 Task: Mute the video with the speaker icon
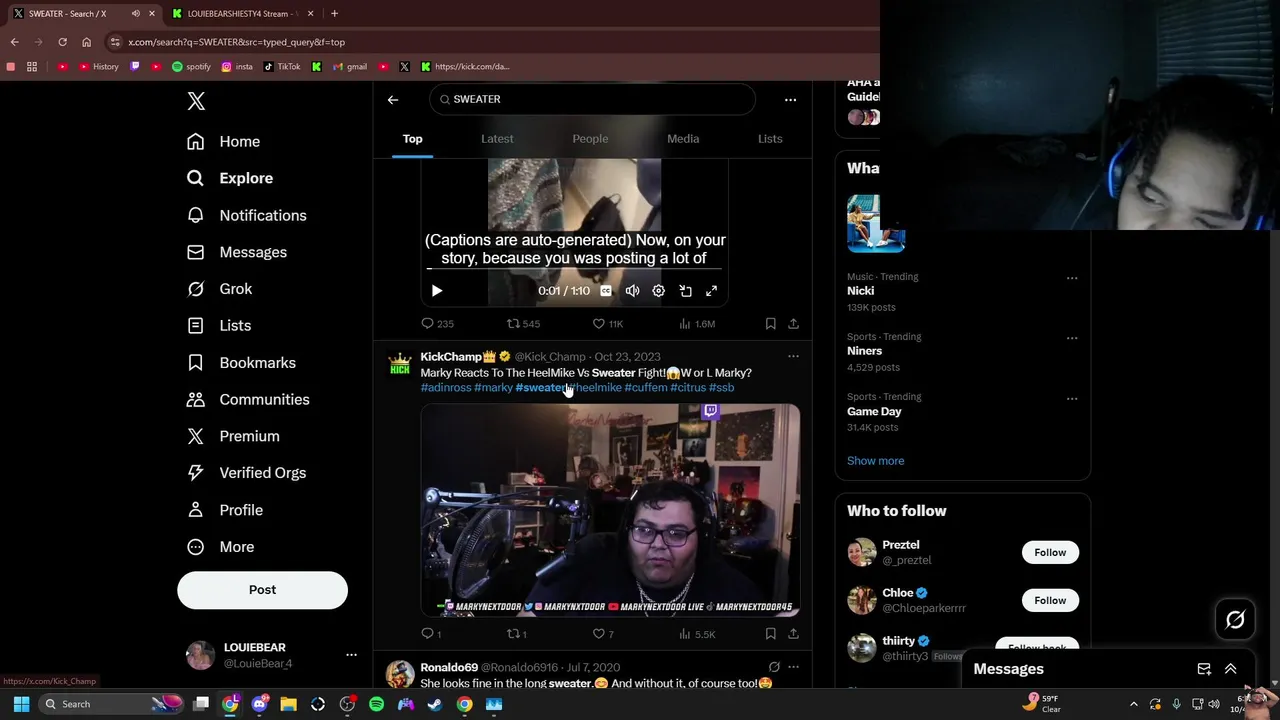point(632,291)
